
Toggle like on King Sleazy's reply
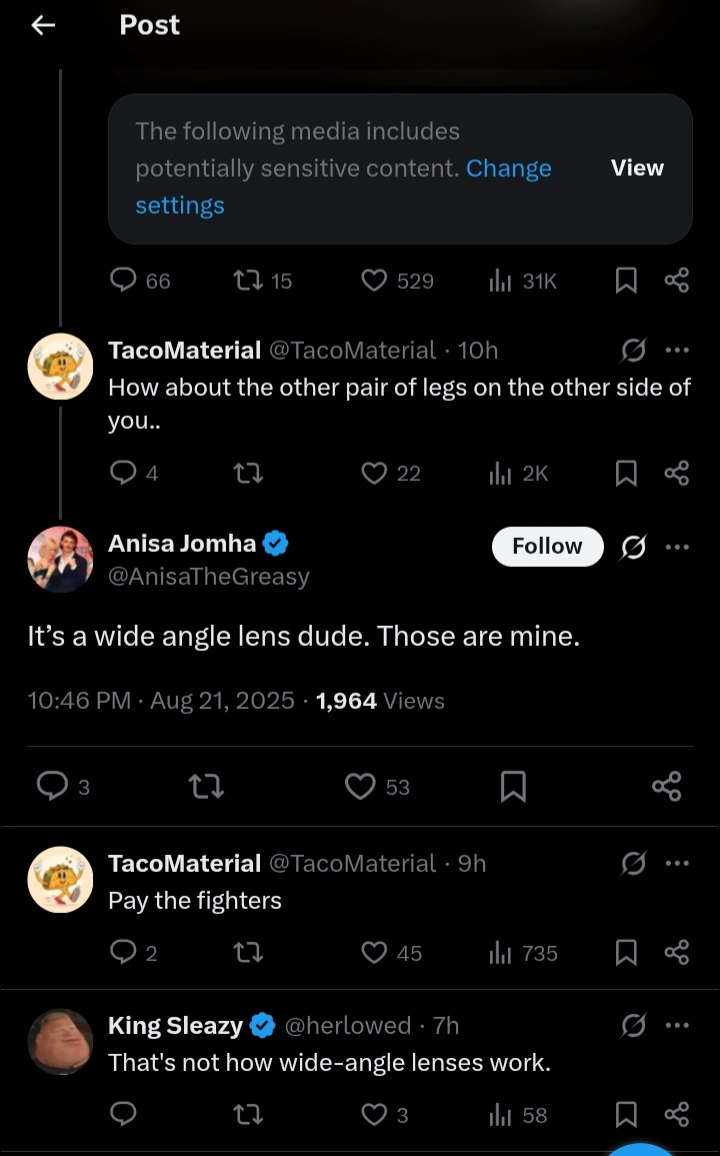click(374, 1114)
